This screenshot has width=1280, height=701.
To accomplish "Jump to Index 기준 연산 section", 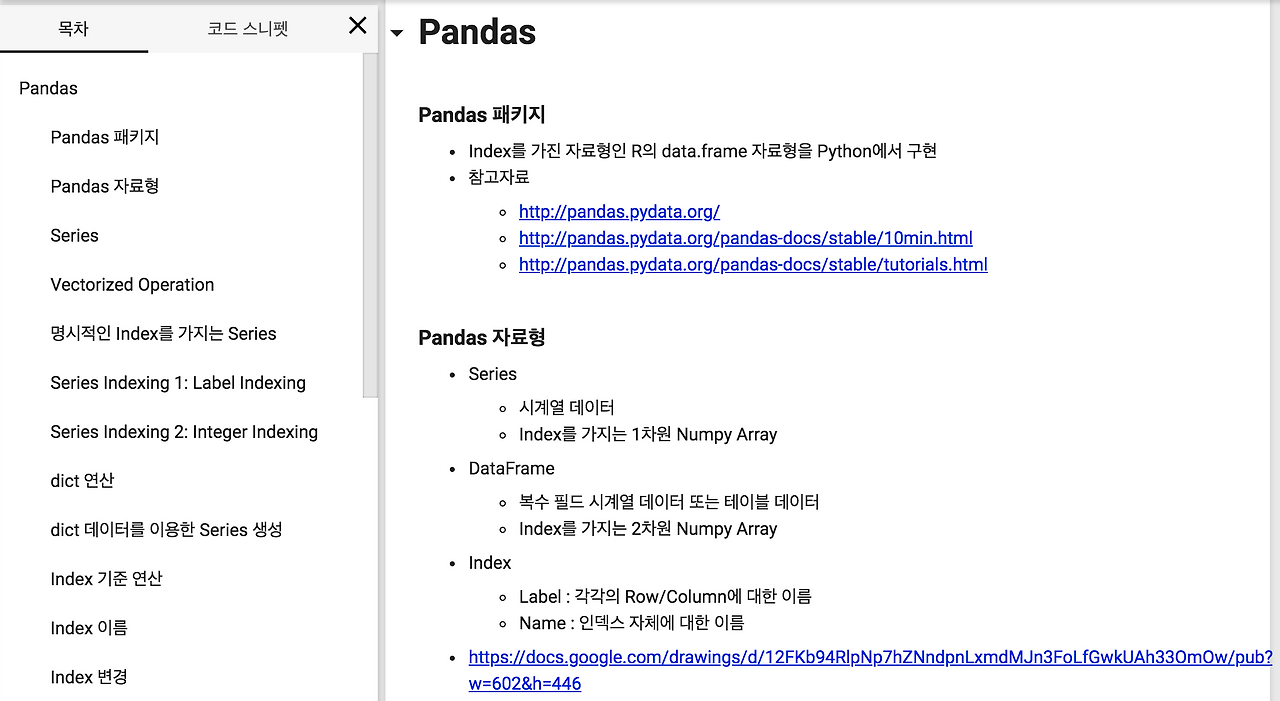I will click(x=106, y=578).
